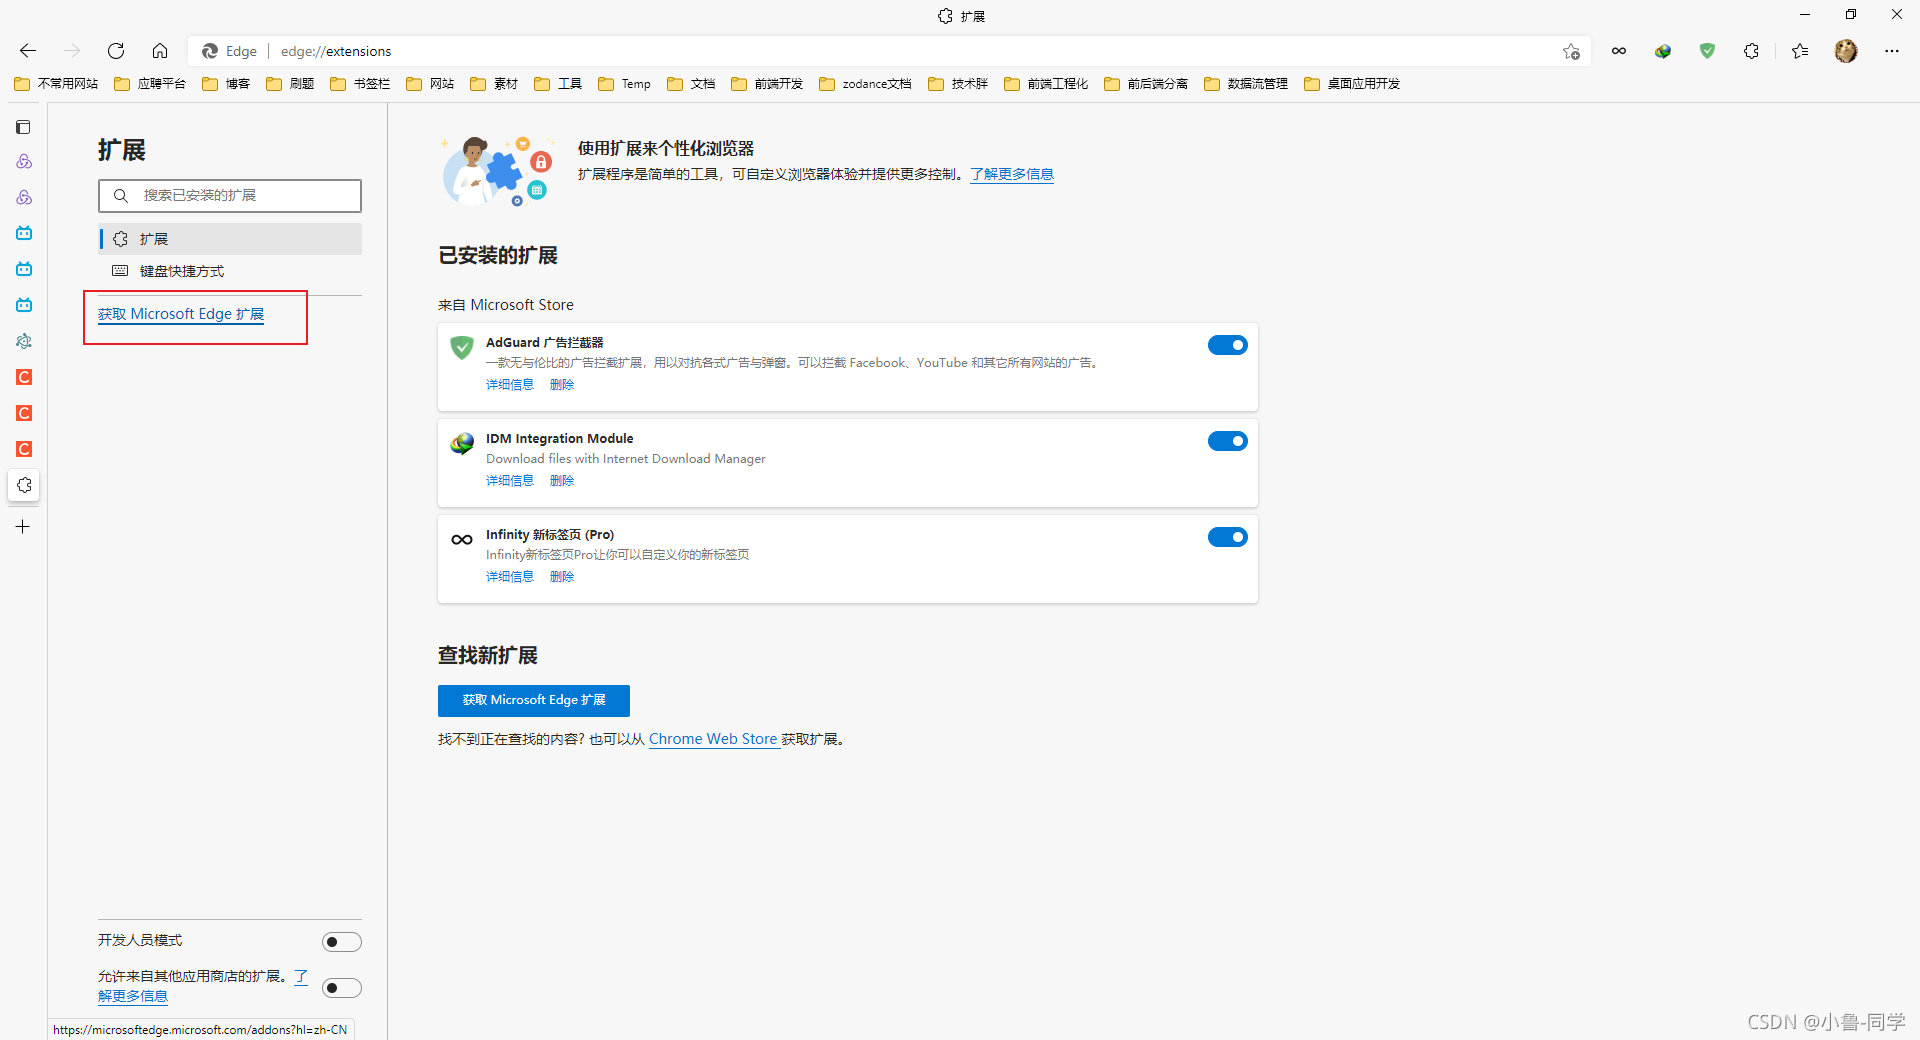Click the magnifier icon in search box
Viewport: 1920px width, 1040px height.
click(x=121, y=196)
